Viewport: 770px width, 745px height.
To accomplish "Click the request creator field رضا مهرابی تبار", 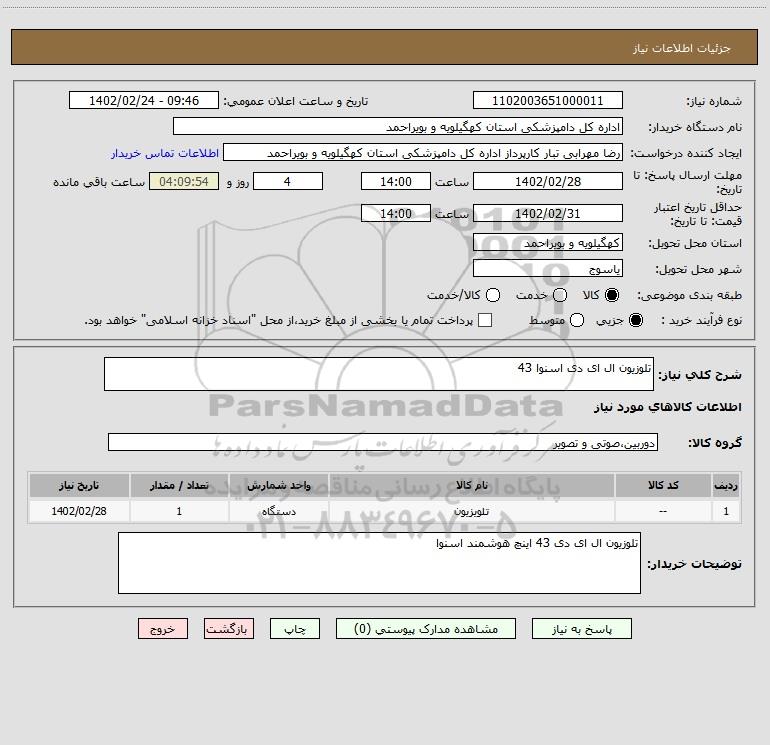I will click(x=423, y=153).
